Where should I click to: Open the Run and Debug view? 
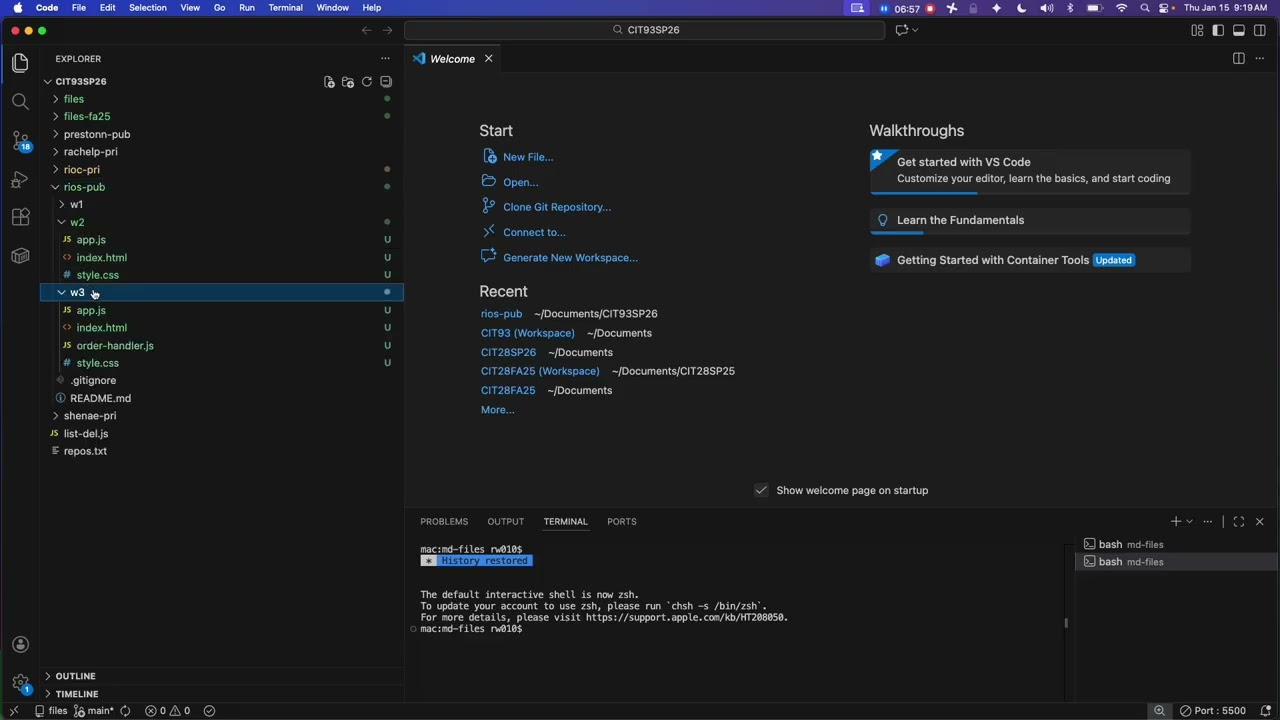pos(20,179)
